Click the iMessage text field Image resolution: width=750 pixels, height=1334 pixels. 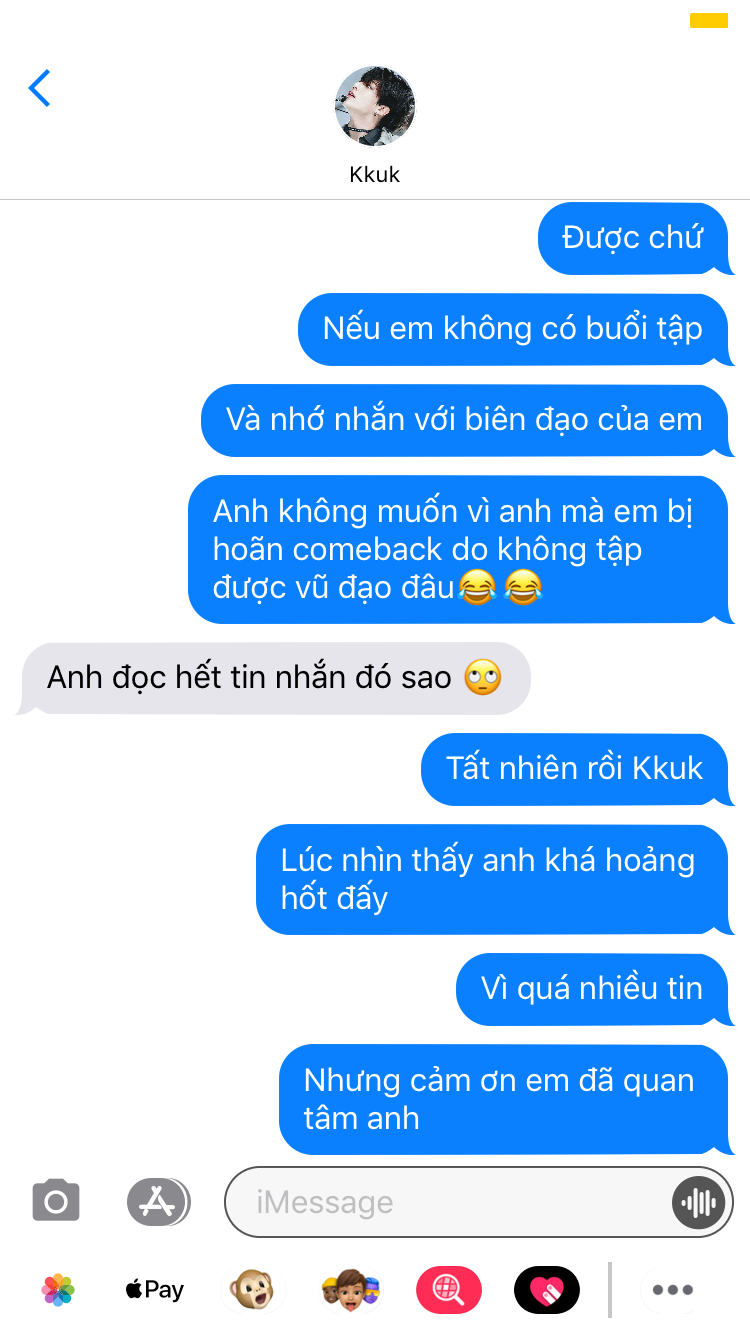coord(479,1202)
